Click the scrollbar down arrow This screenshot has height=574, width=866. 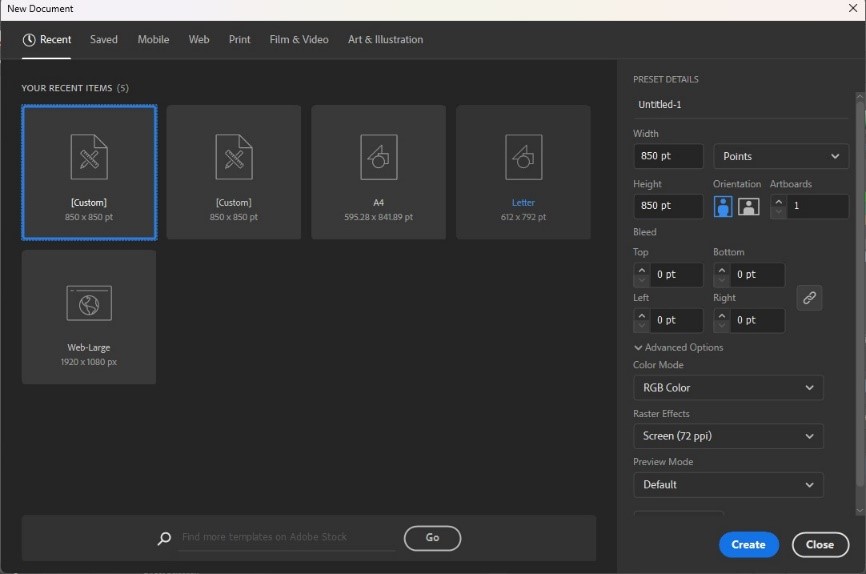860,511
